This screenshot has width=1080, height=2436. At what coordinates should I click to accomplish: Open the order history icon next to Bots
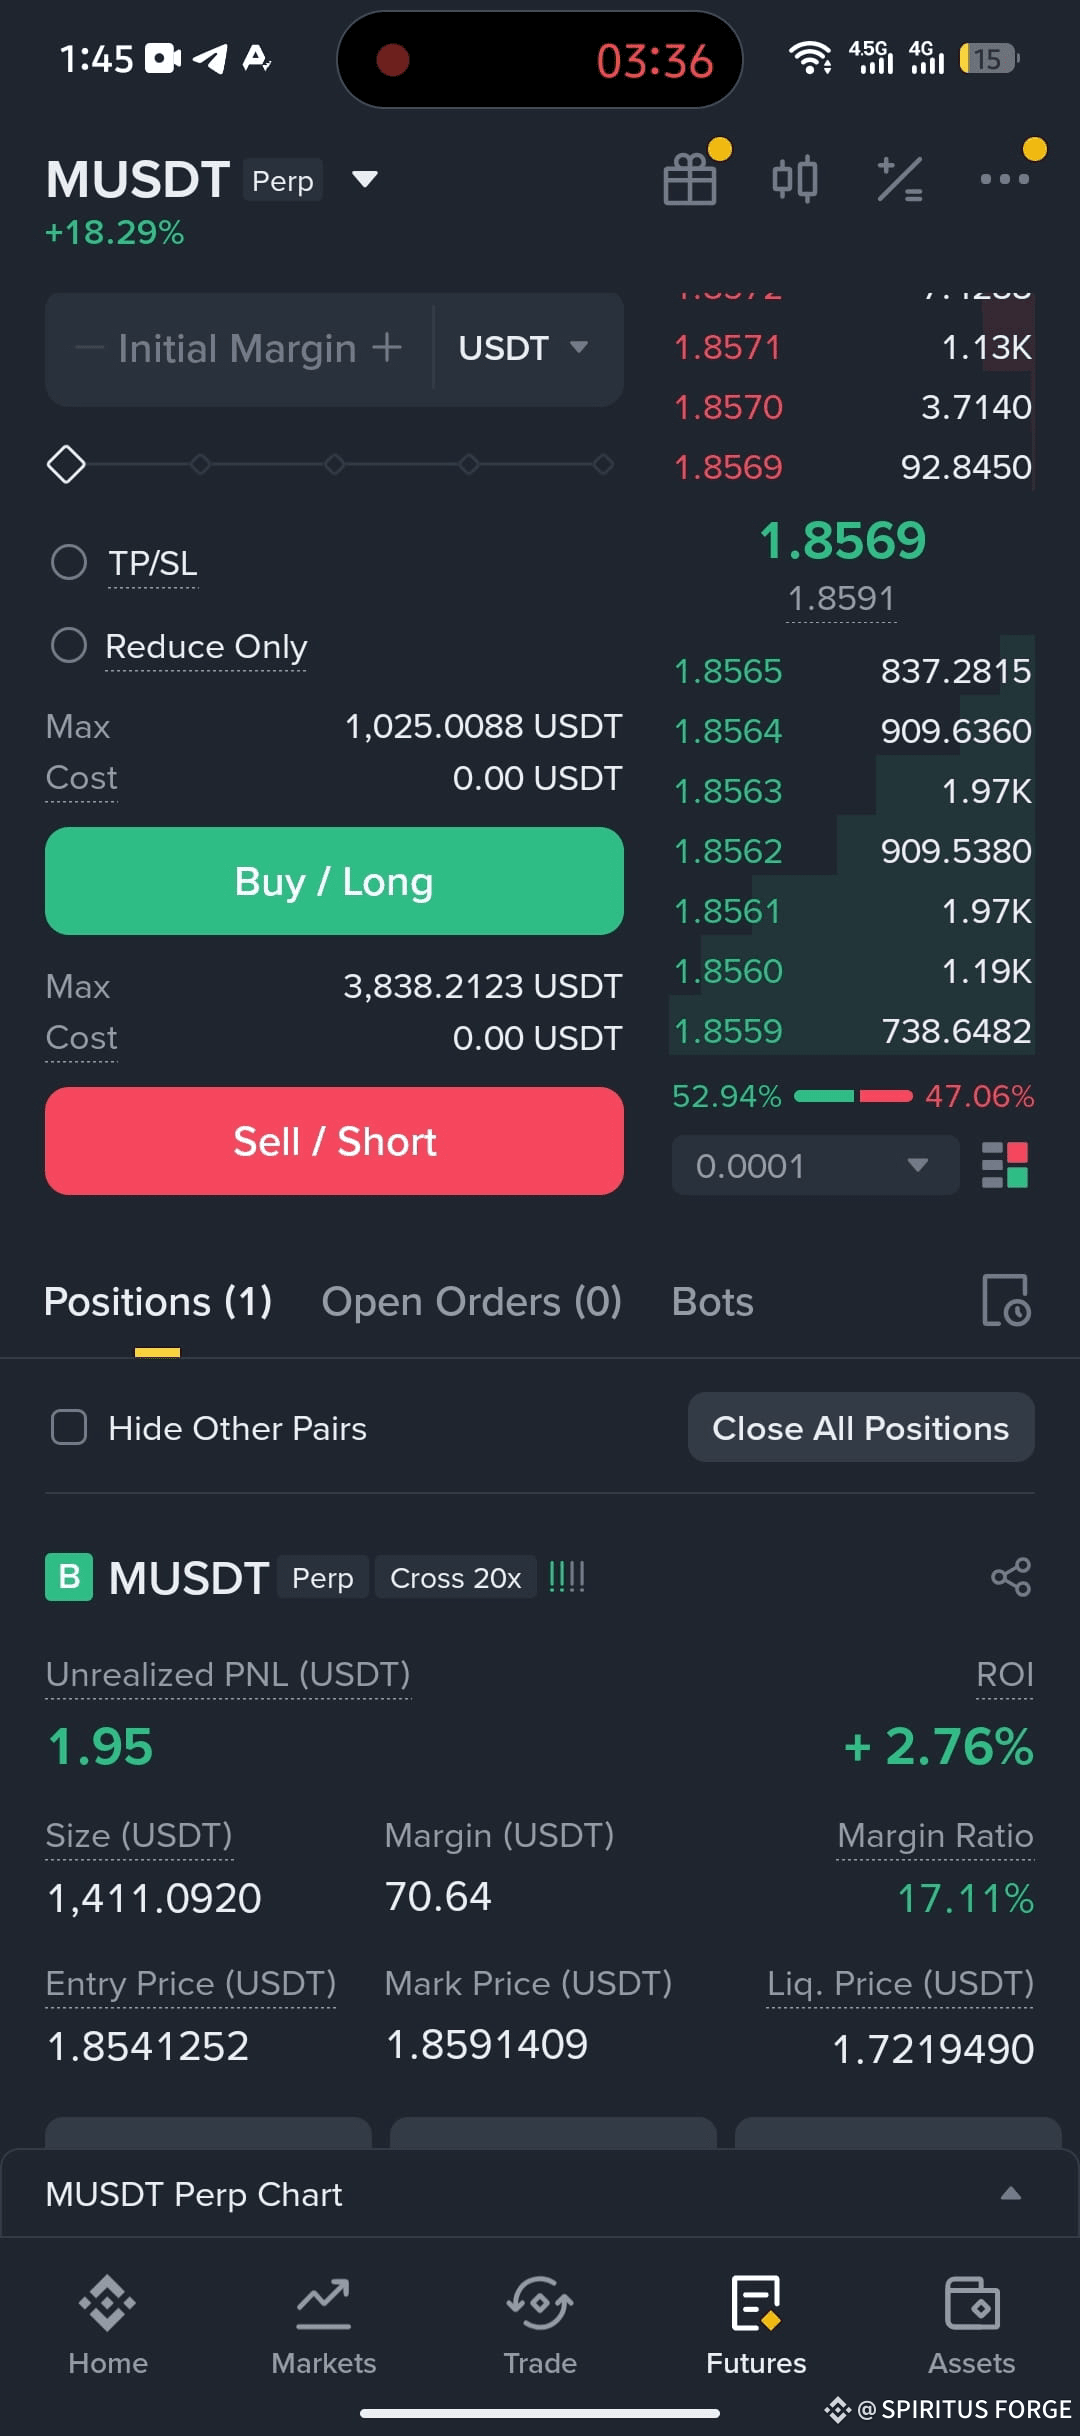pos(1006,1300)
